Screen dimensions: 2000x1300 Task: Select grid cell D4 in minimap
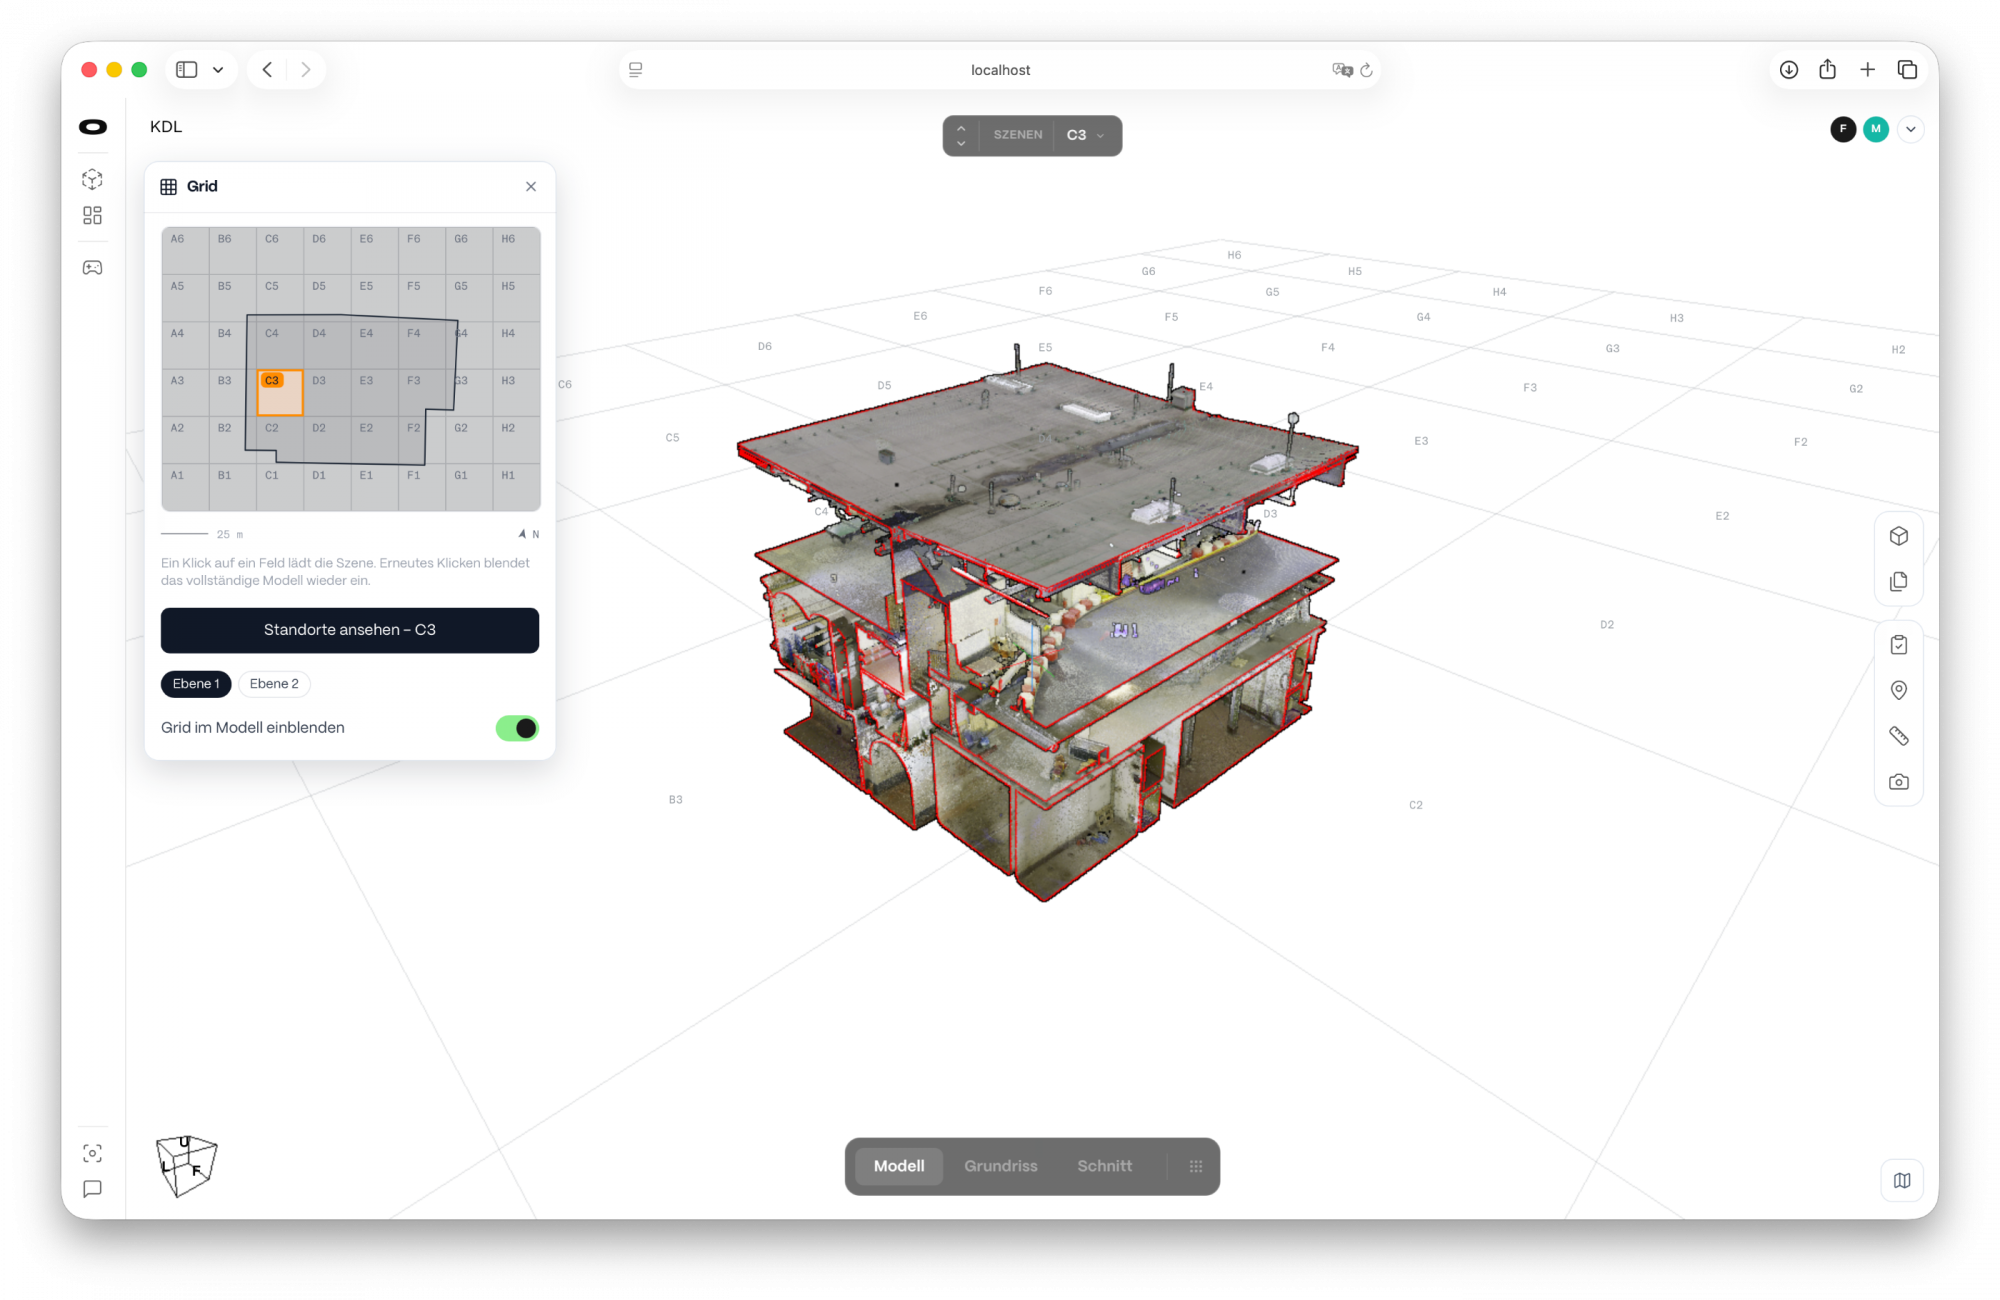(x=327, y=345)
